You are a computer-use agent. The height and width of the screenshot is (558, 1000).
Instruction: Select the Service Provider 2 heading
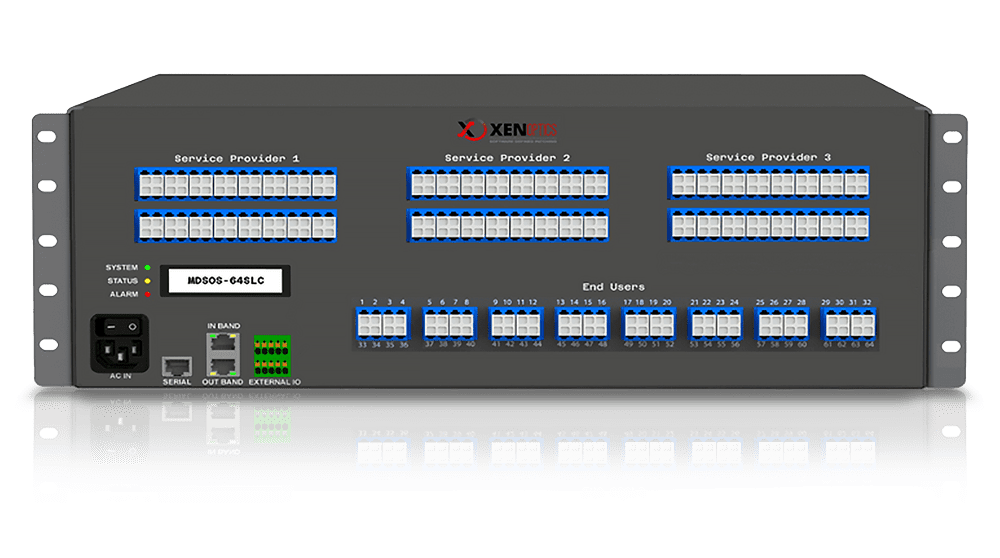(x=507, y=158)
